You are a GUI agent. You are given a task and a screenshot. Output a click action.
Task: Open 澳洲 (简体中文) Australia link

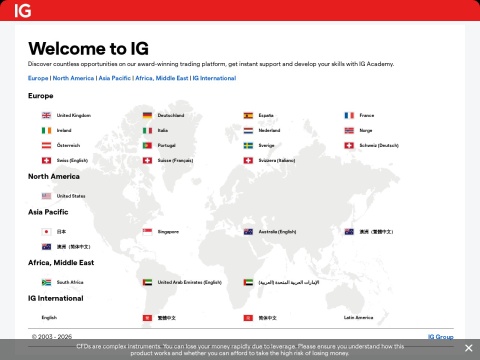73,247
